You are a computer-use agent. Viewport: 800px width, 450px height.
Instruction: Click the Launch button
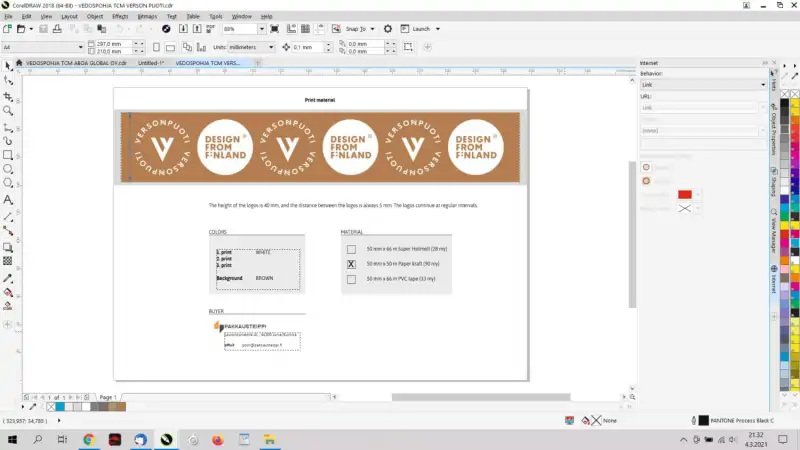tap(420, 29)
